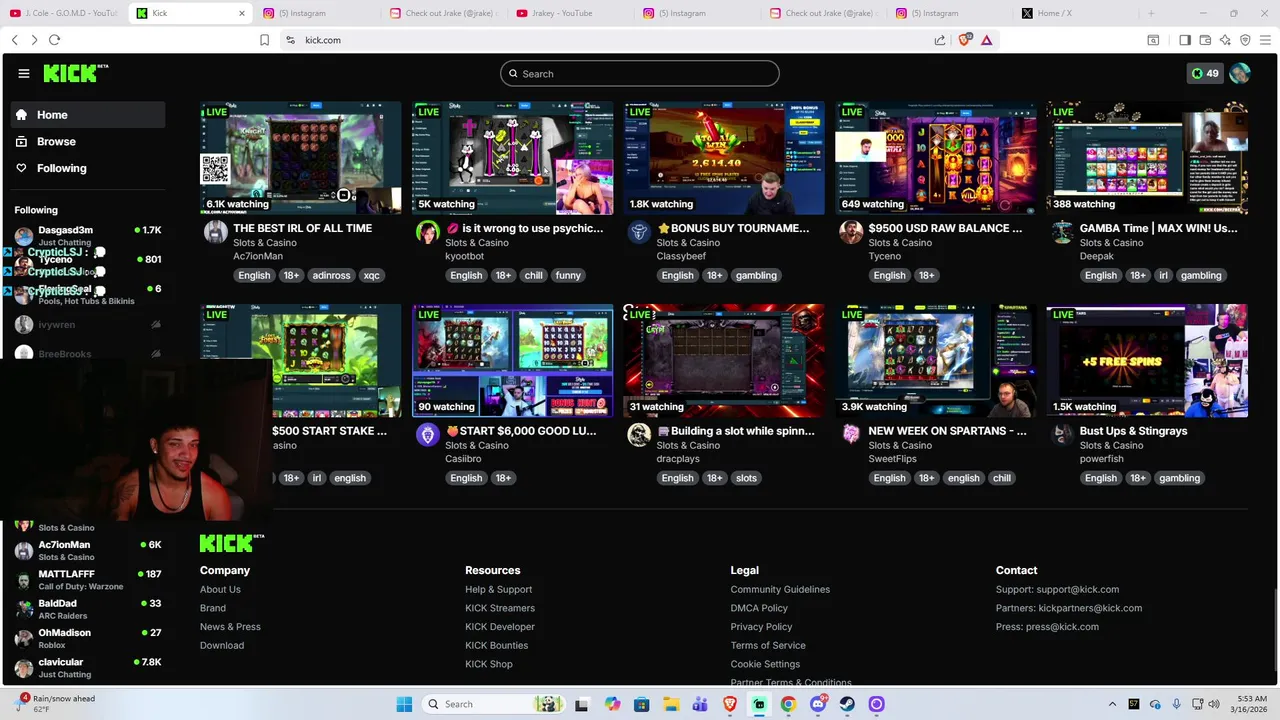
Task: Click SweetFlips avatar icon
Action: tap(851, 435)
